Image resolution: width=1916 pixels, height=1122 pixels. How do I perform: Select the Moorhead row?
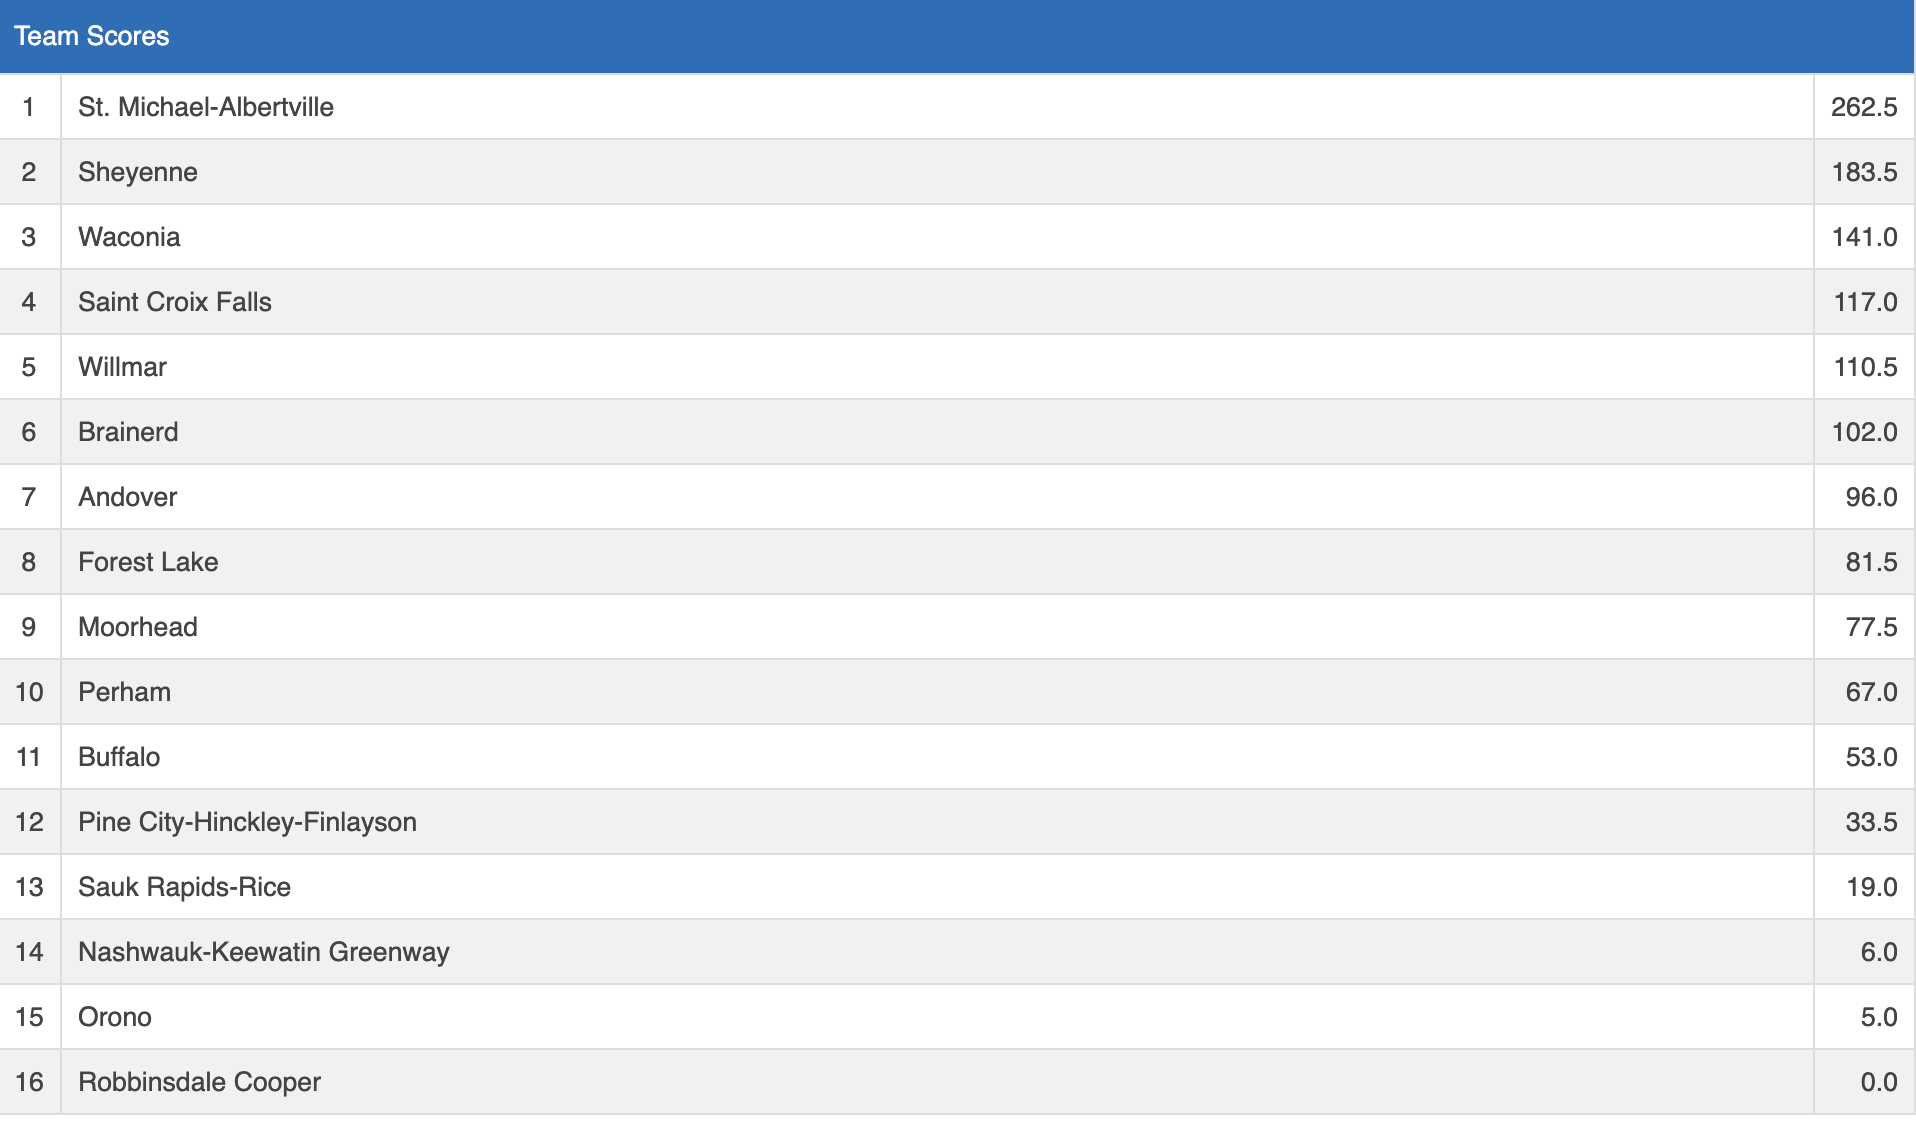tap(138, 627)
